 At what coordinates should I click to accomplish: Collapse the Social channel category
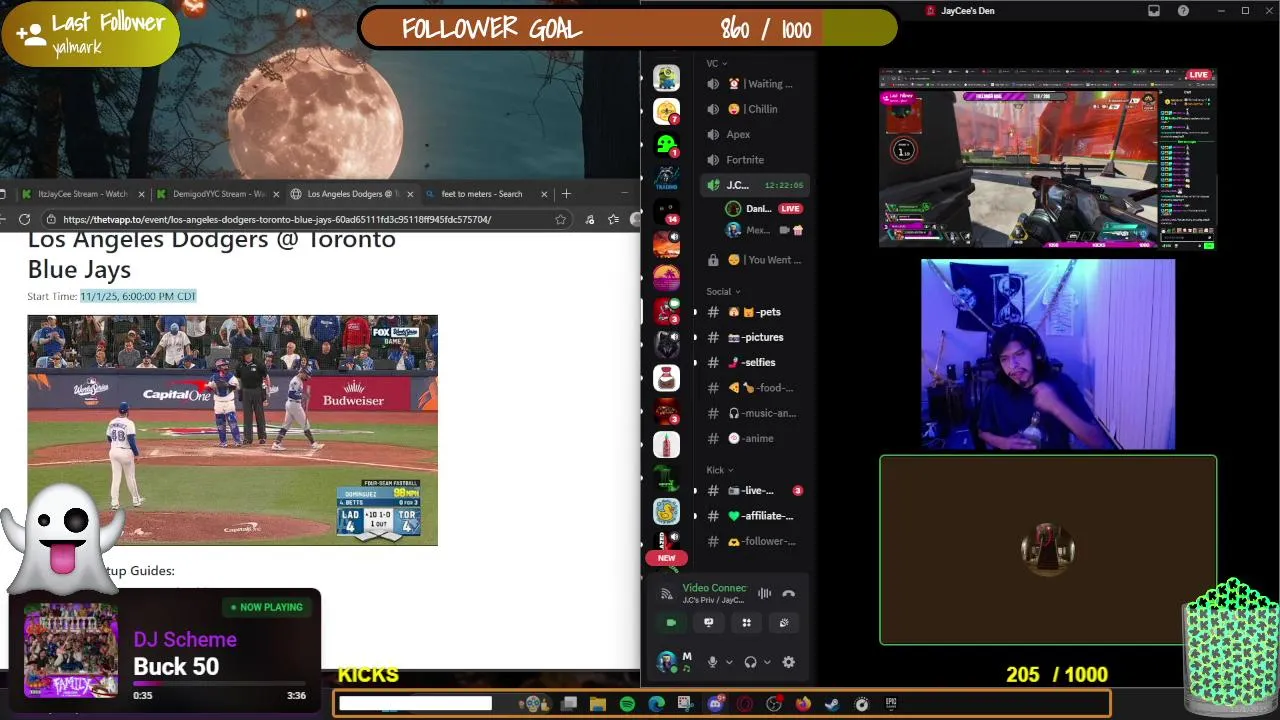pyautogui.click(x=723, y=292)
